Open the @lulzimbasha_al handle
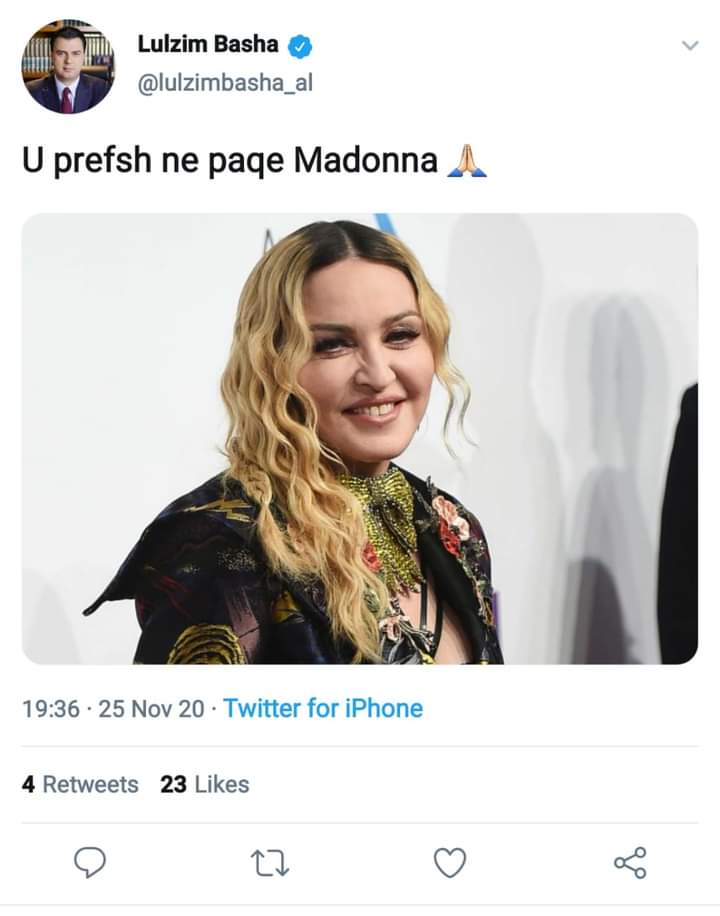The image size is (720, 916). pos(224,84)
